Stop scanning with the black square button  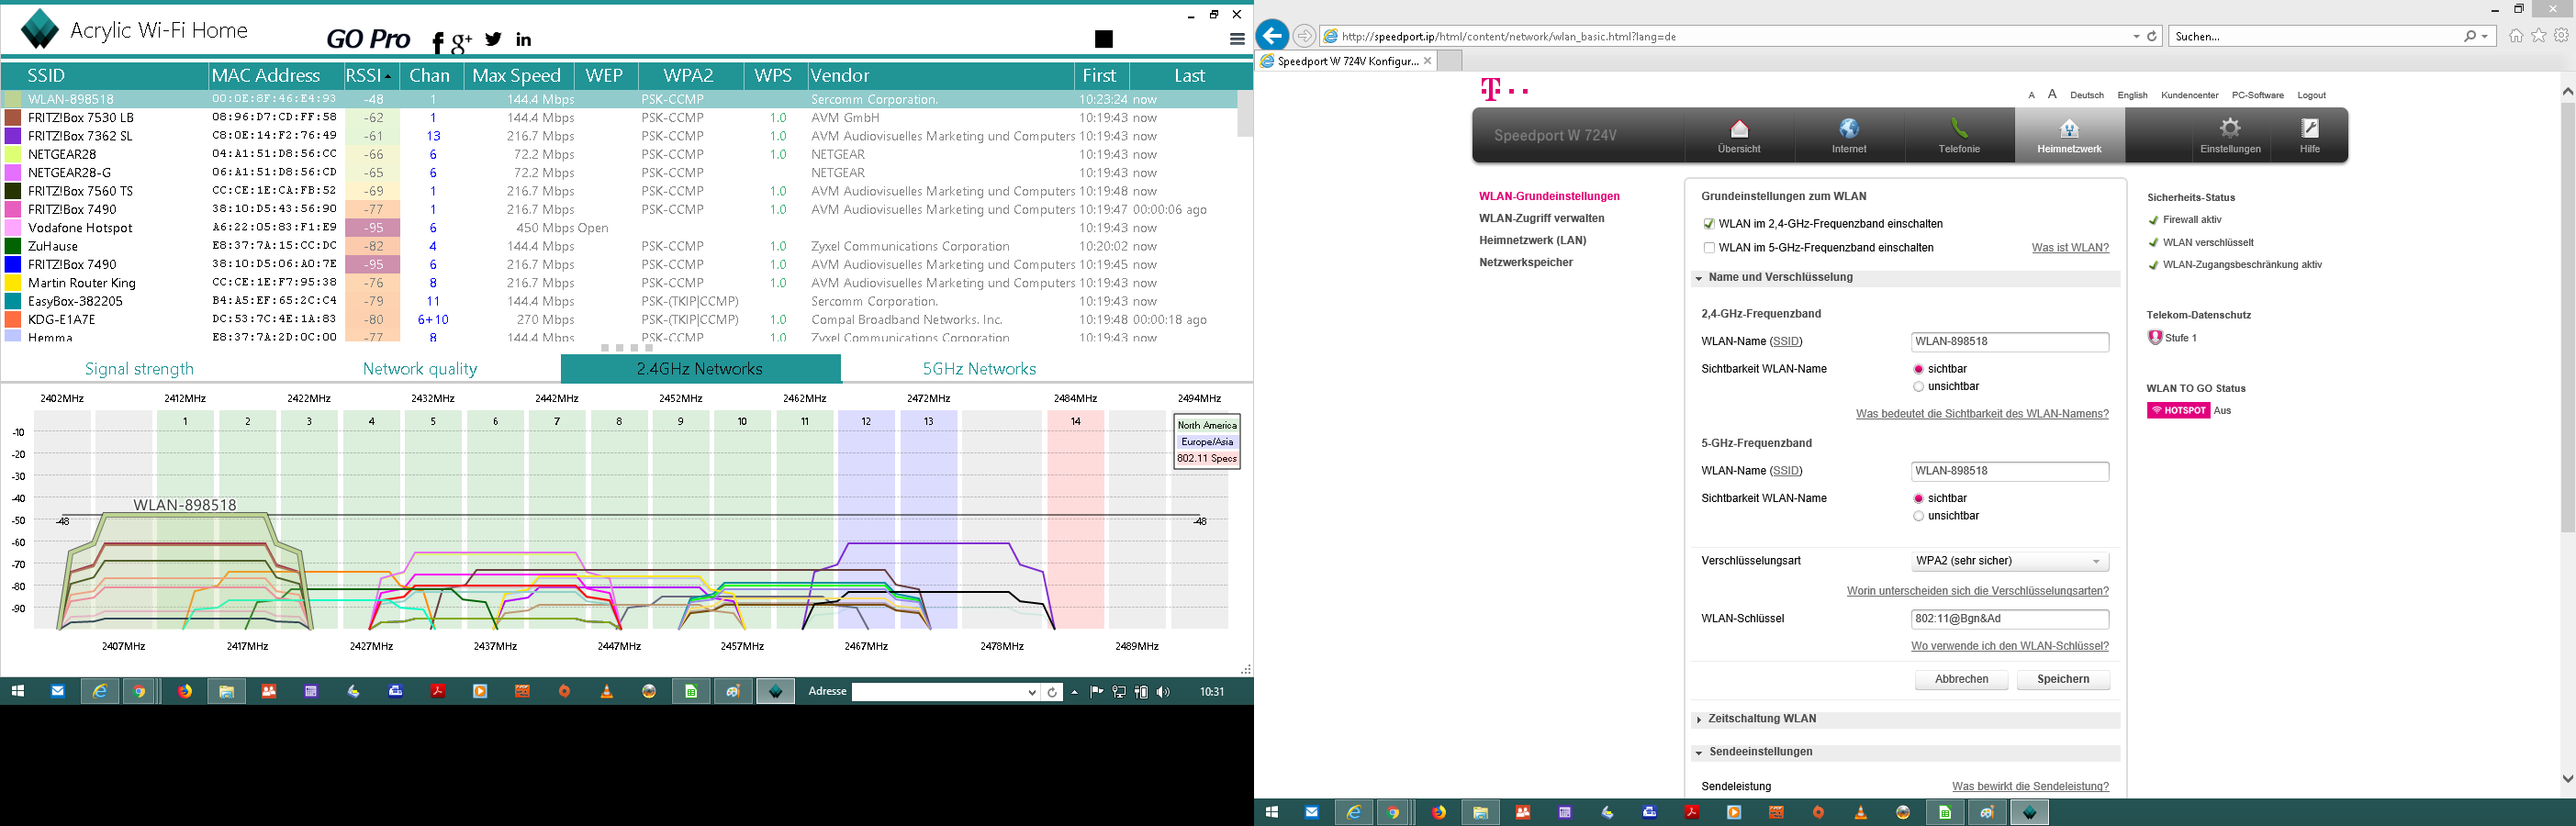[x=1104, y=39]
